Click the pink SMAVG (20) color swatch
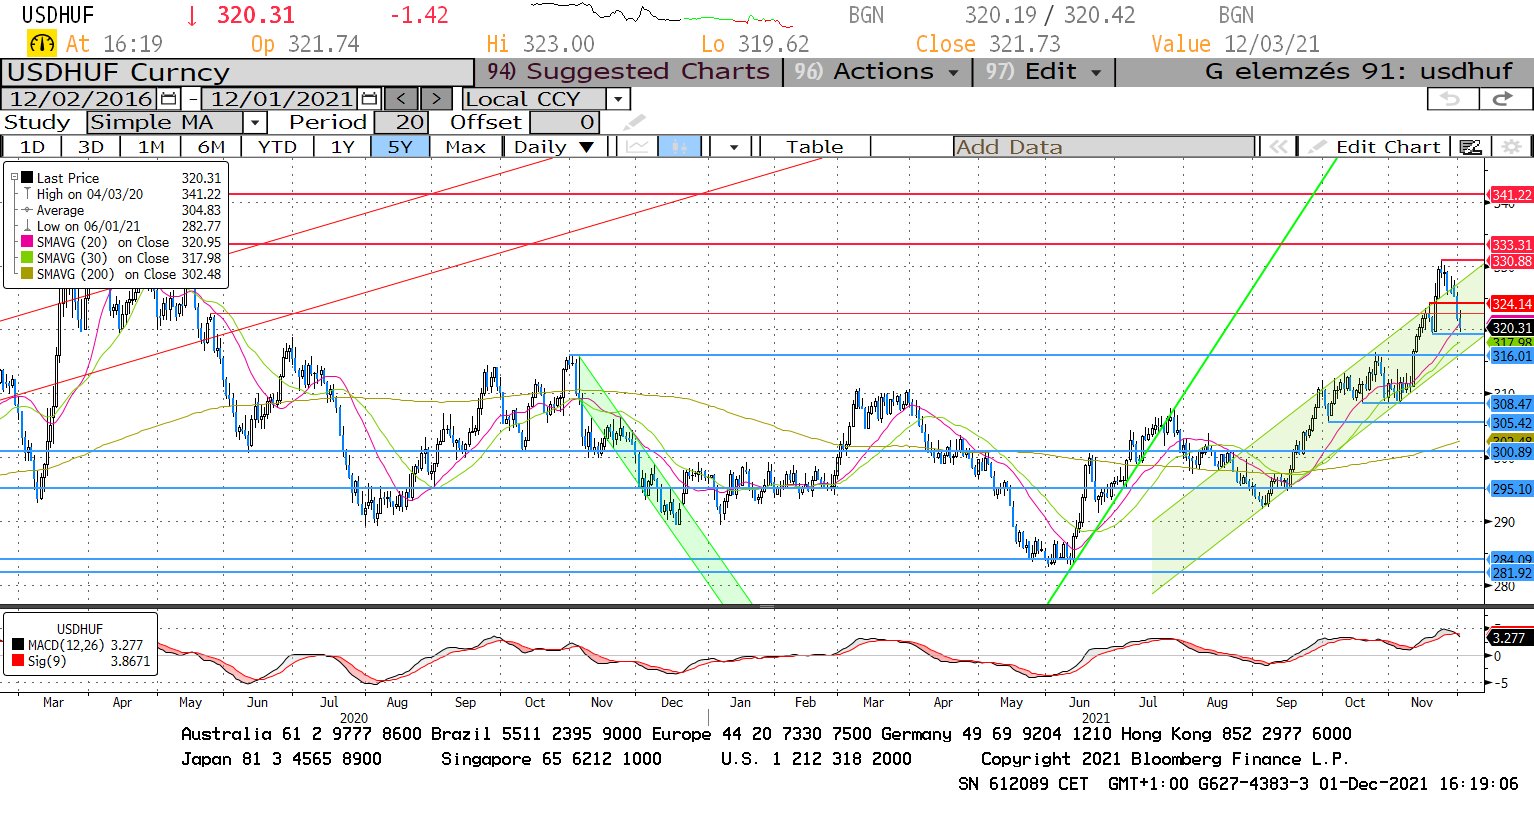The height and width of the screenshot is (813, 1534). coord(28,242)
